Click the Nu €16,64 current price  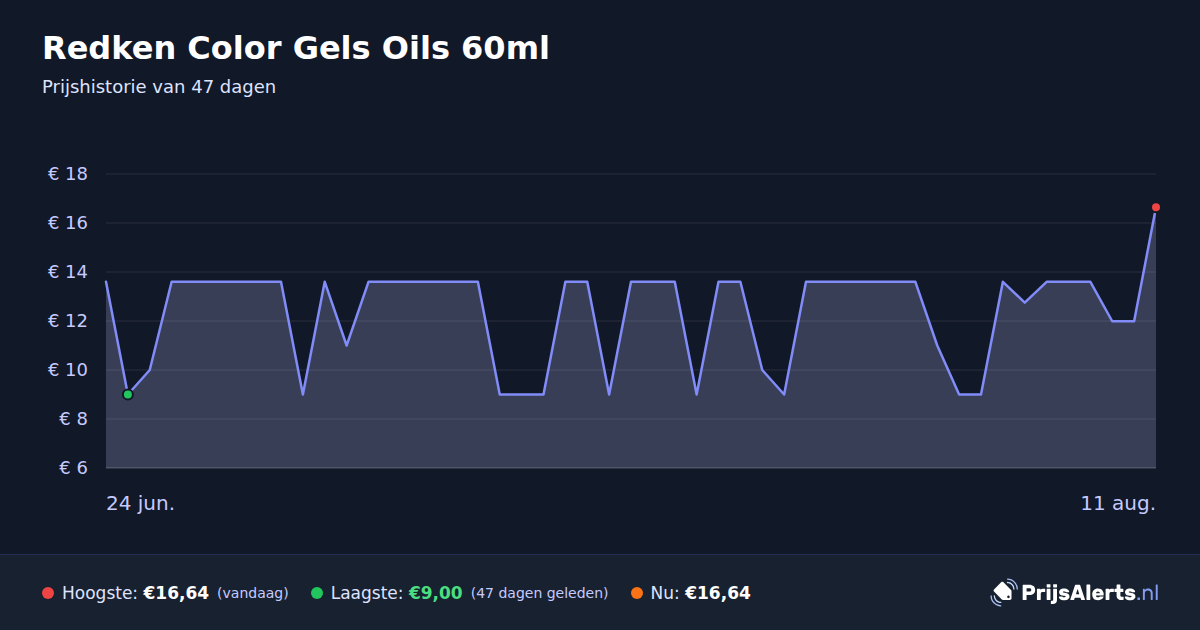[717, 593]
